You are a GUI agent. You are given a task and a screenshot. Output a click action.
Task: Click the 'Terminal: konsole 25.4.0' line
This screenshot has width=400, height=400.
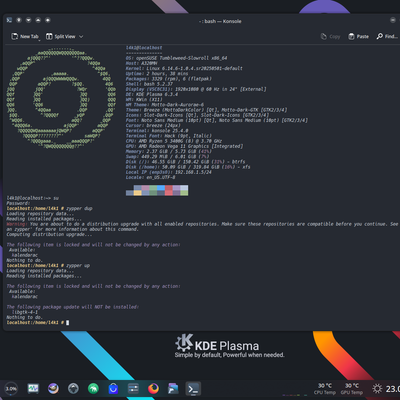(157, 131)
